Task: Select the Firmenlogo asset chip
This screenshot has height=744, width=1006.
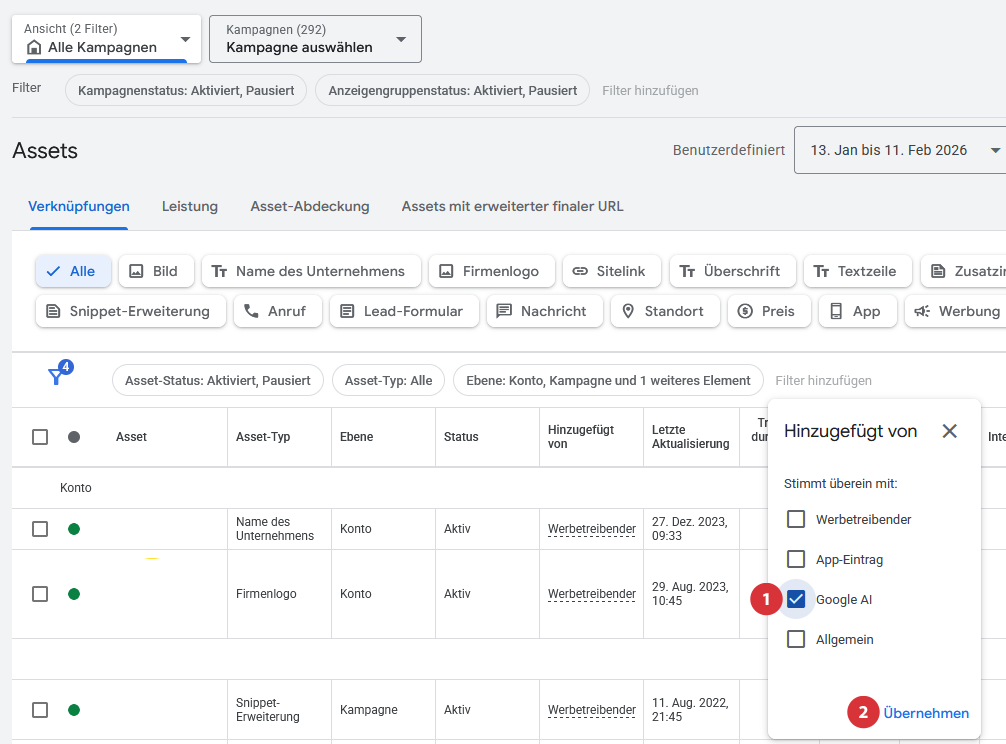Action: pyautogui.click(x=491, y=271)
